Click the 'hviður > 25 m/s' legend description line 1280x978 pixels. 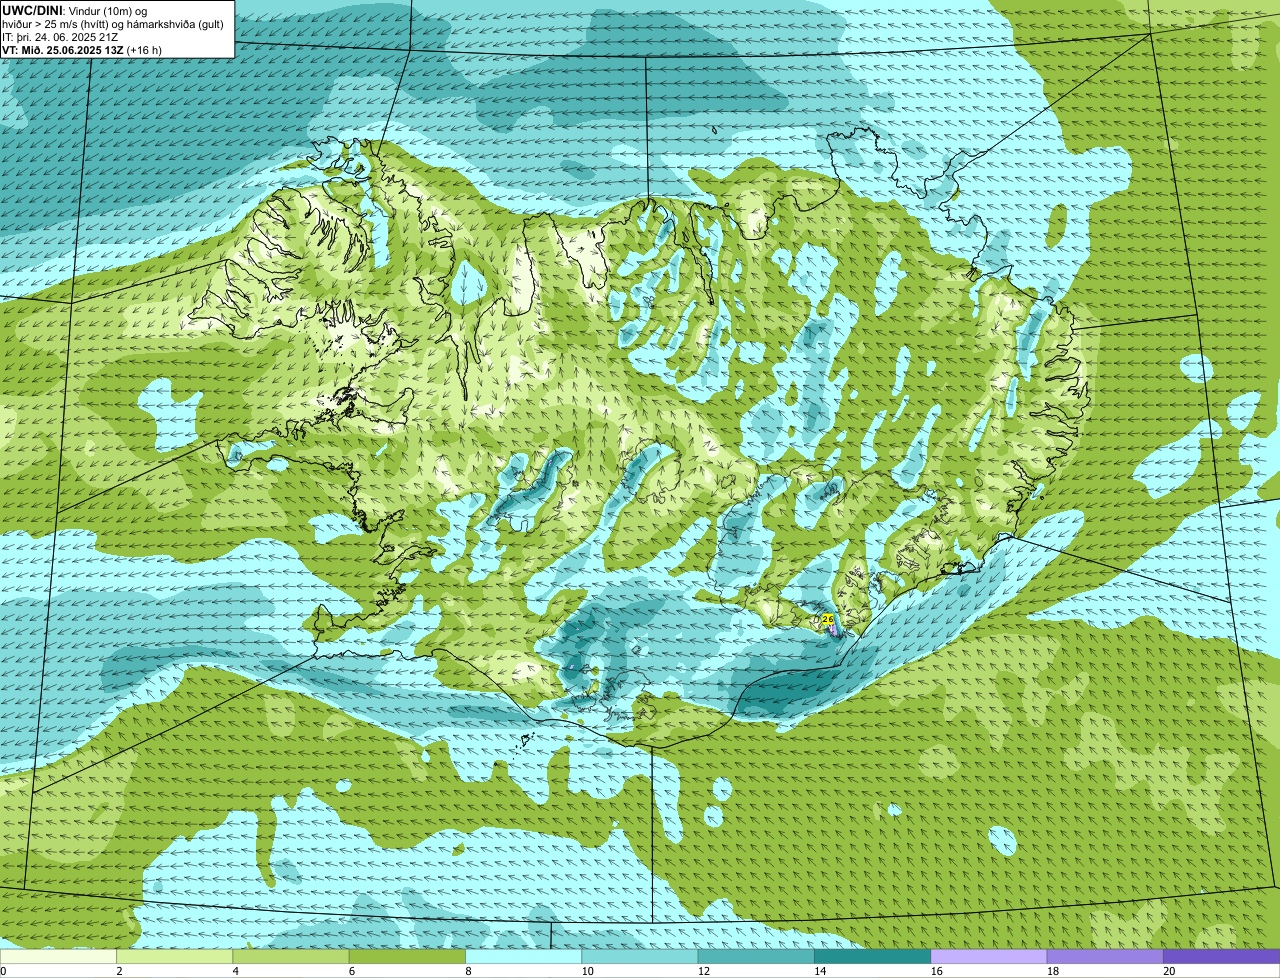113,24
